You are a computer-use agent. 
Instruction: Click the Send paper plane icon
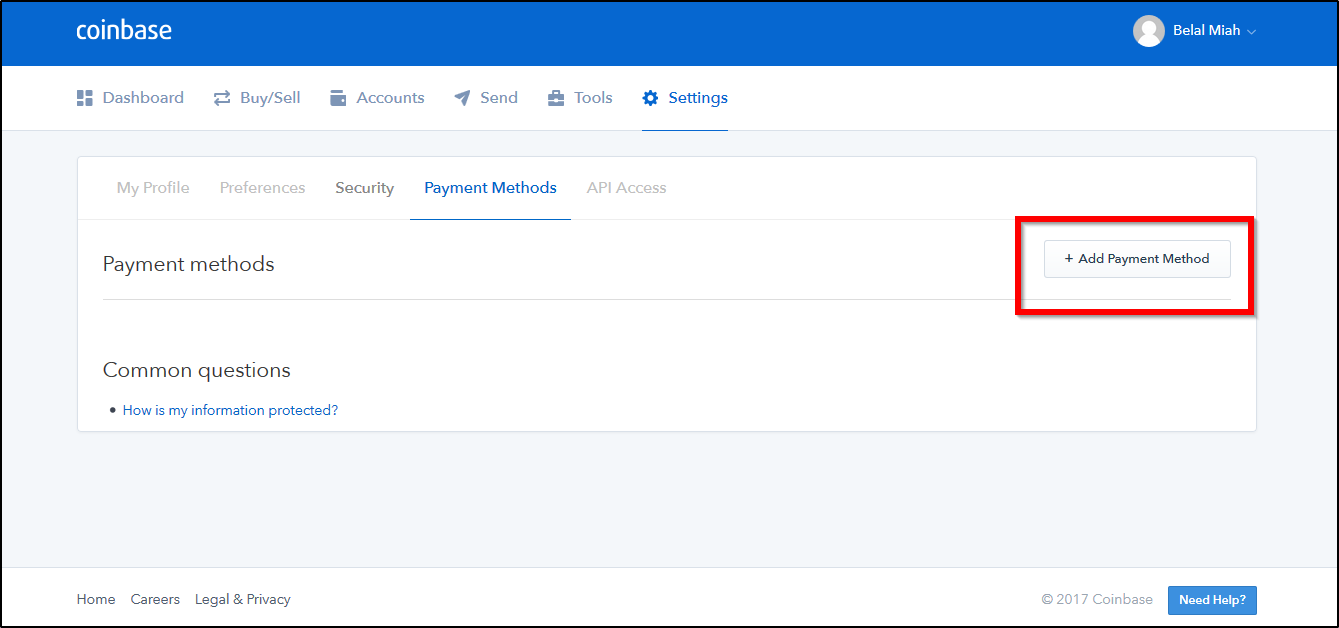coord(462,98)
